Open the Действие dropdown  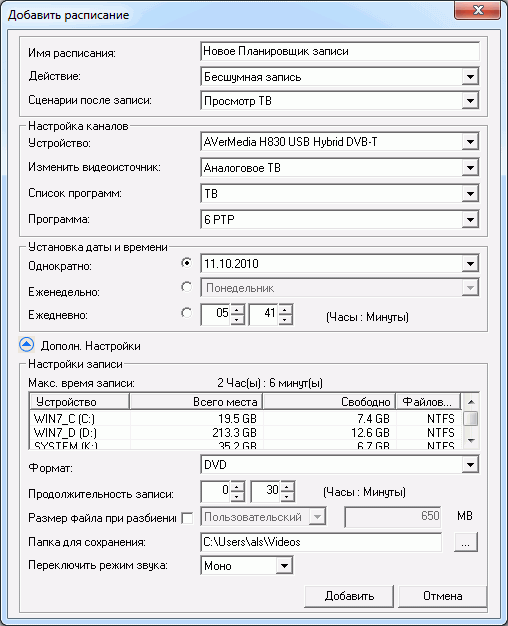point(470,77)
